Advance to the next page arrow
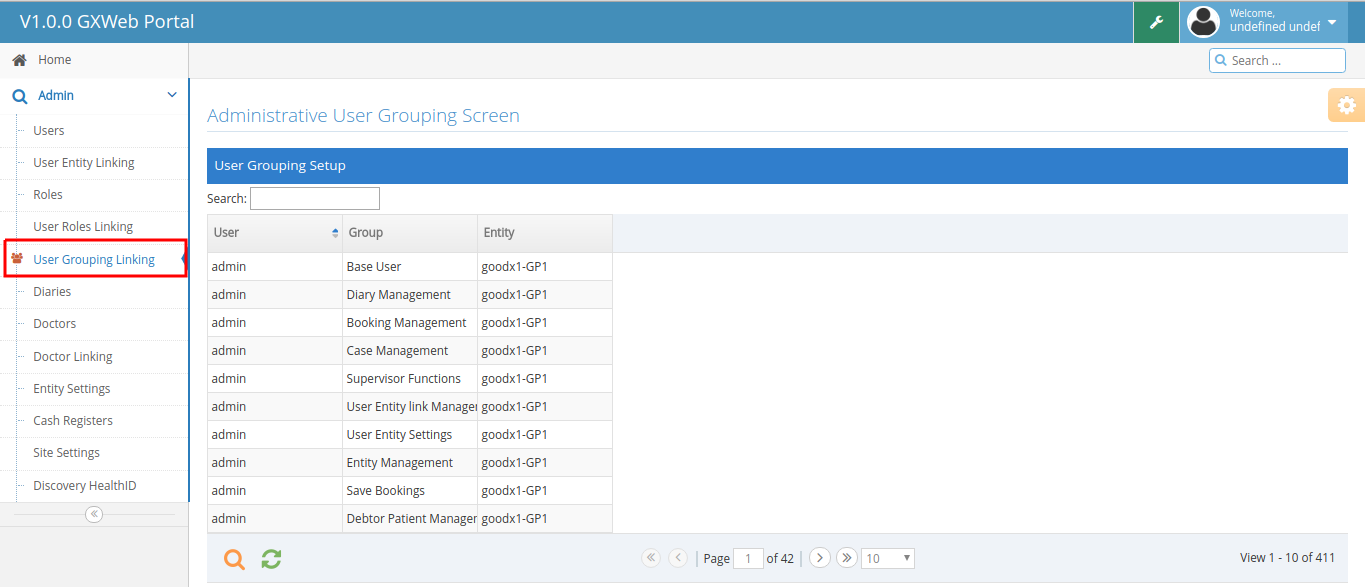1365x587 pixels. pyautogui.click(x=820, y=558)
